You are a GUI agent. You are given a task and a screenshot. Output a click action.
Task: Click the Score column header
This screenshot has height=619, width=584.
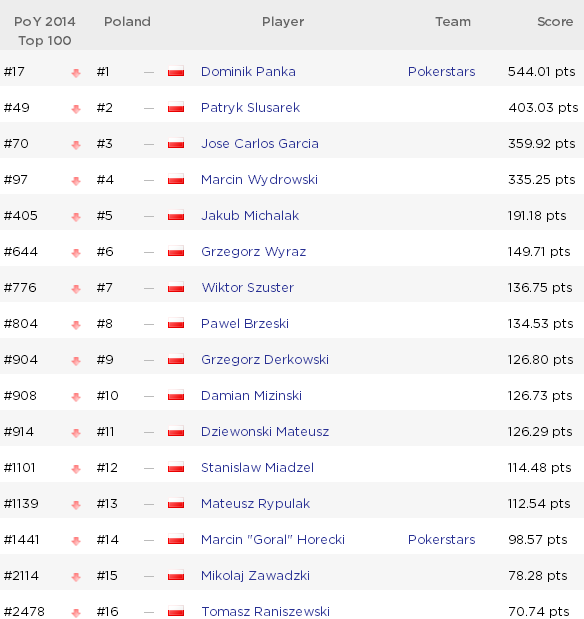coord(555,21)
